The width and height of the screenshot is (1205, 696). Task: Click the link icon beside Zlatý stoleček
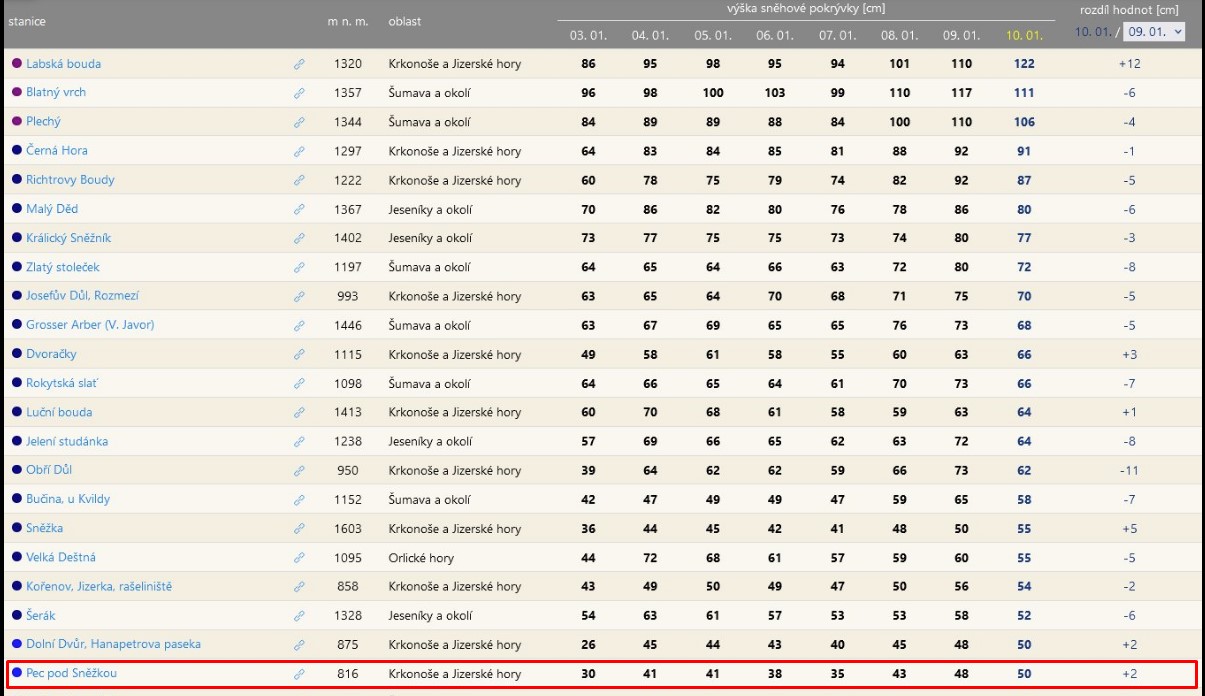pyautogui.click(x=299, y=268)
